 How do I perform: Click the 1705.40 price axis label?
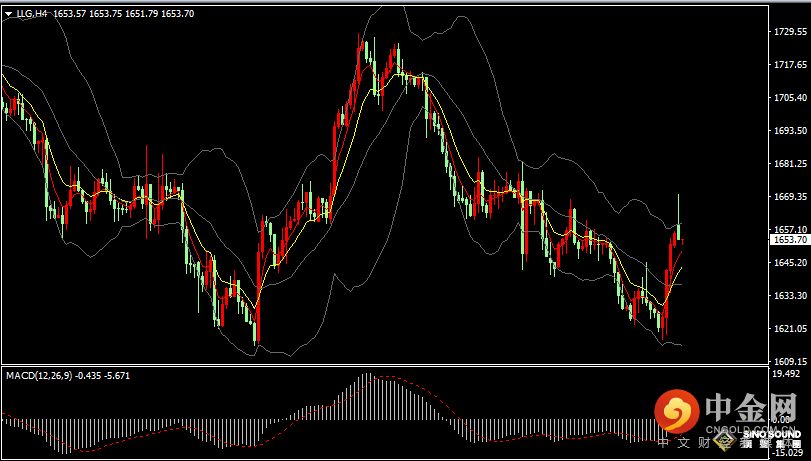(x=789, y=98)
